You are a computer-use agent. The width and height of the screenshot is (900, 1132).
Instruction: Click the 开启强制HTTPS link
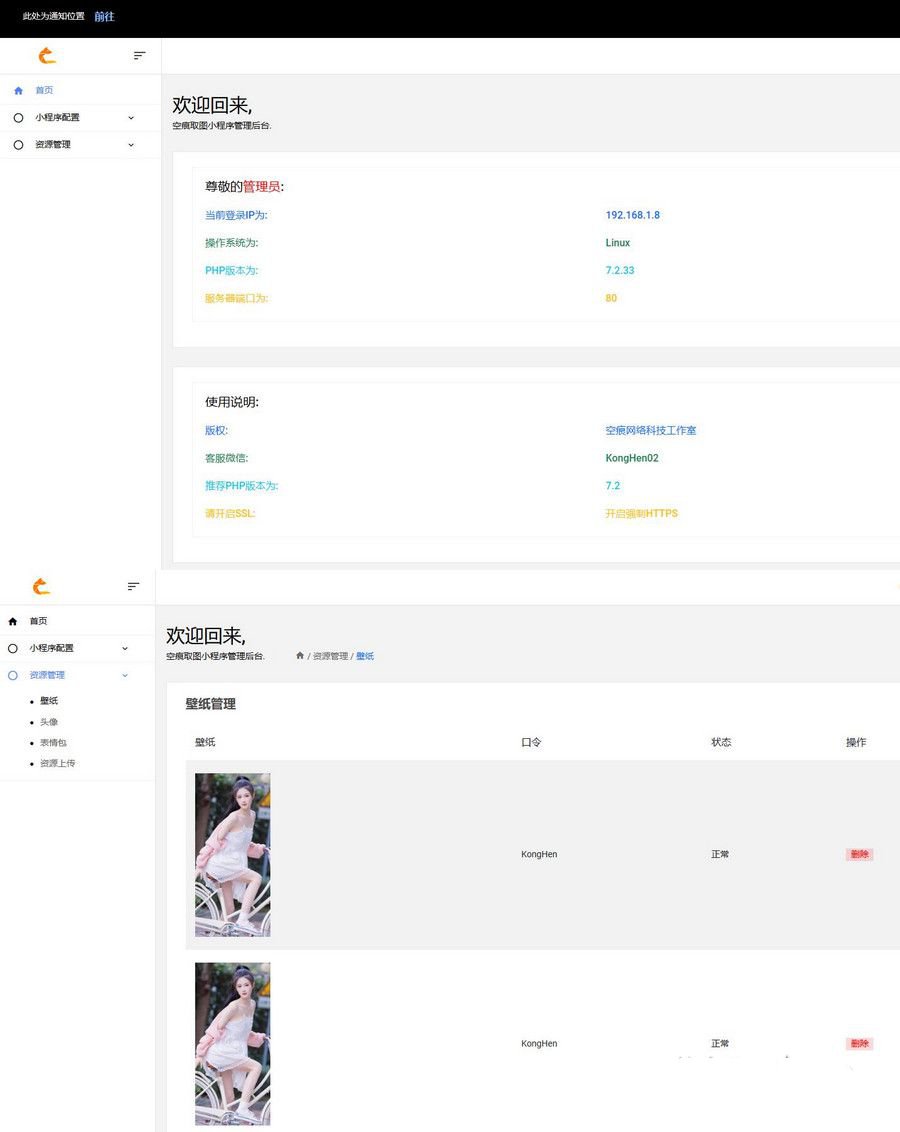pos(641,513)
